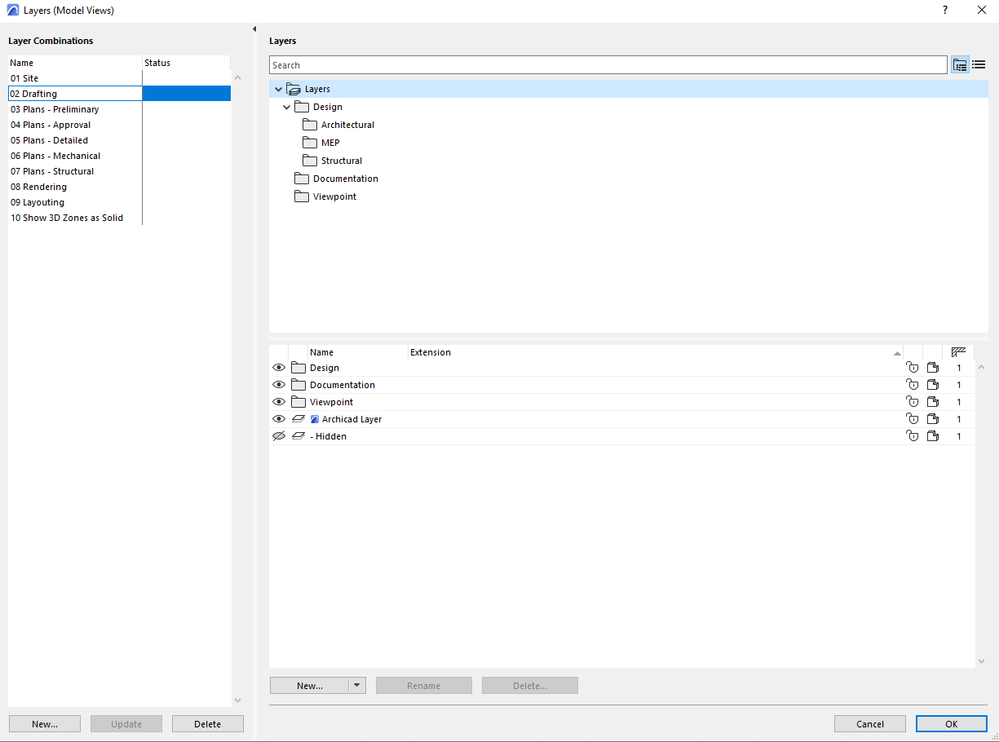The height and width of the screenshot is (742, 999).
Task: Switch layers panel to hierarchical folder view
Action: 960,64
